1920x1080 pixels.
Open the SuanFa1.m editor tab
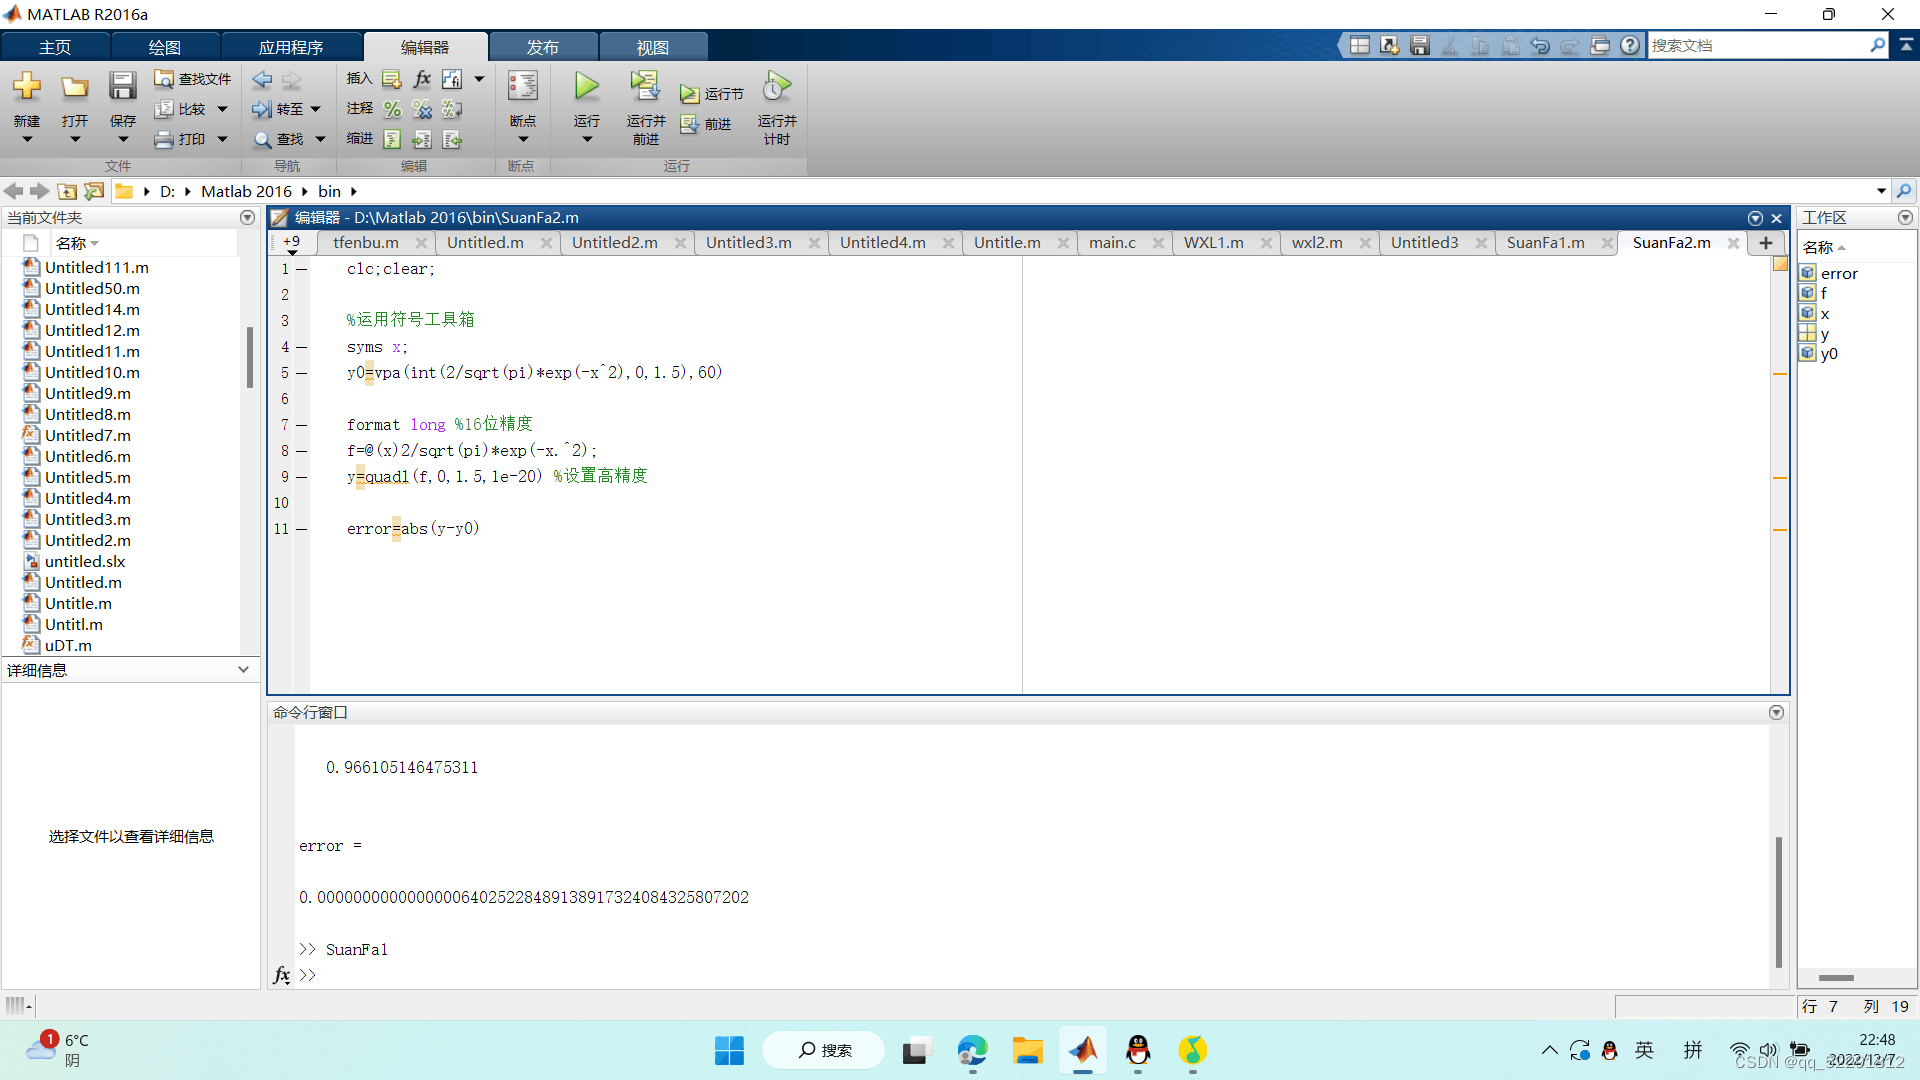(1545, 243)
